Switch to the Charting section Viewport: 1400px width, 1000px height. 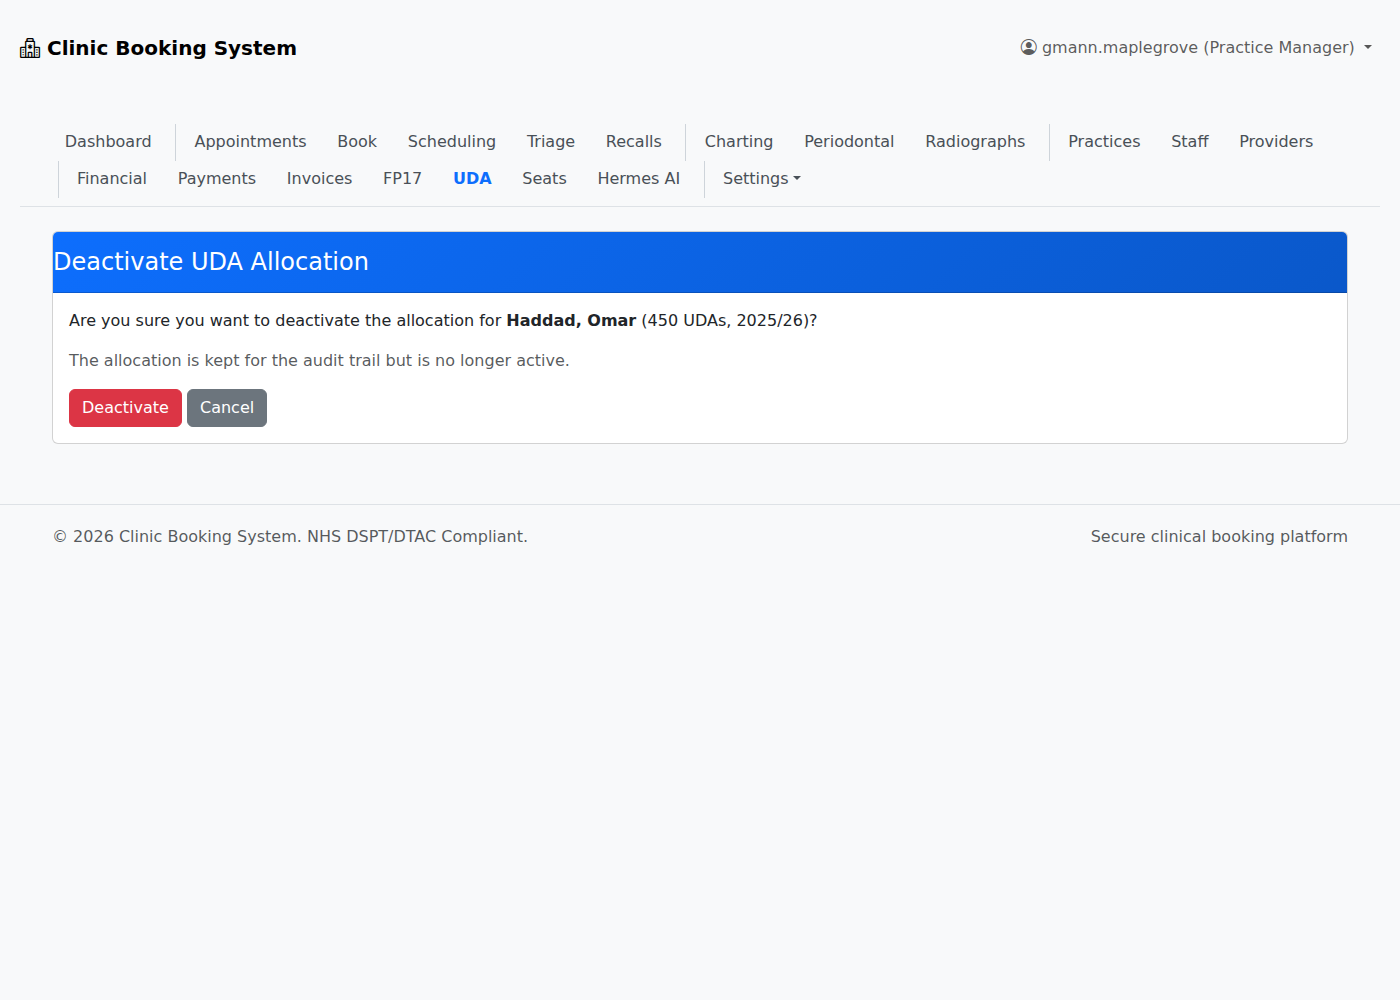coord(739,141)
